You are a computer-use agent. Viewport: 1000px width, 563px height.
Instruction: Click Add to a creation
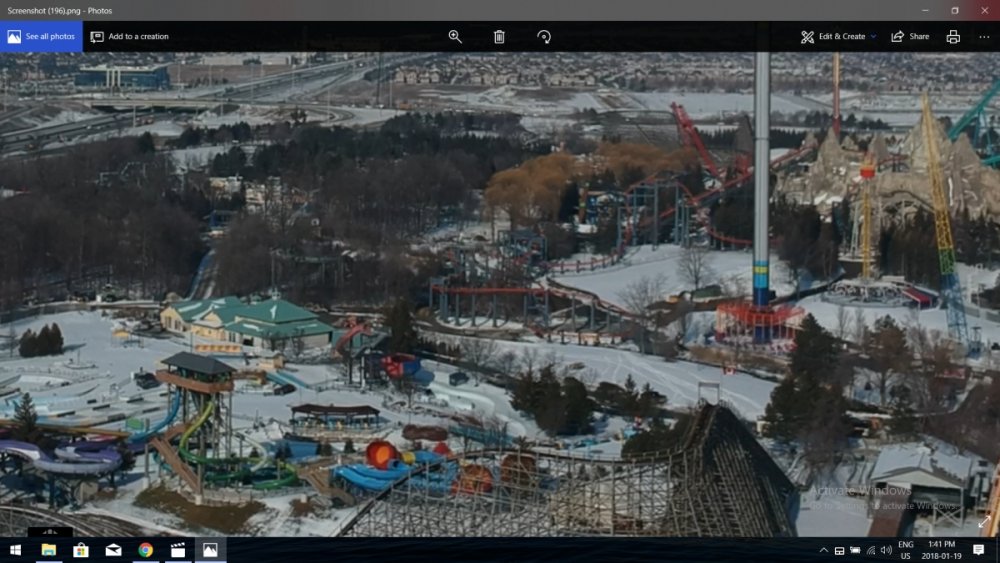[x=130, y=37]
